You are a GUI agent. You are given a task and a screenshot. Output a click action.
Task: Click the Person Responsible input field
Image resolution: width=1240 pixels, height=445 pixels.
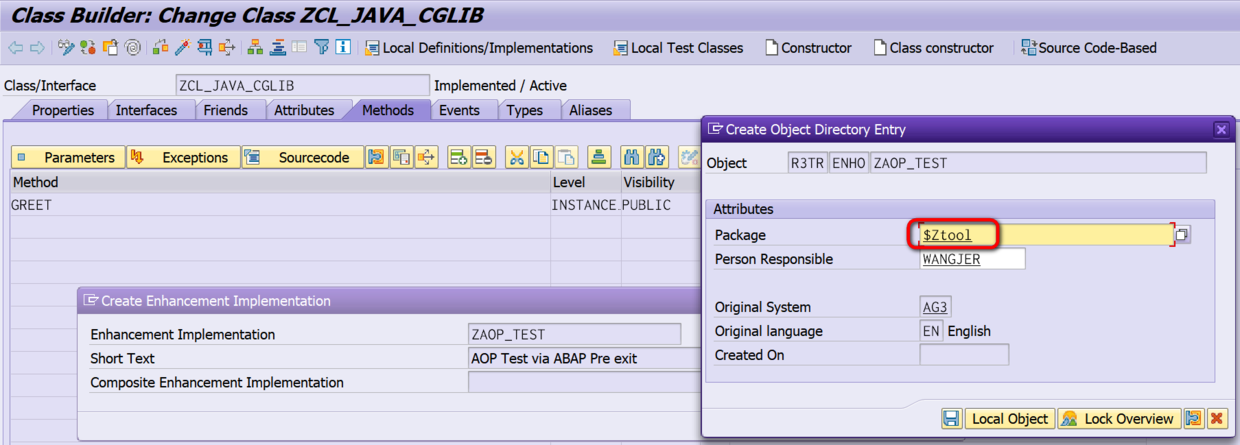[972, 259]
